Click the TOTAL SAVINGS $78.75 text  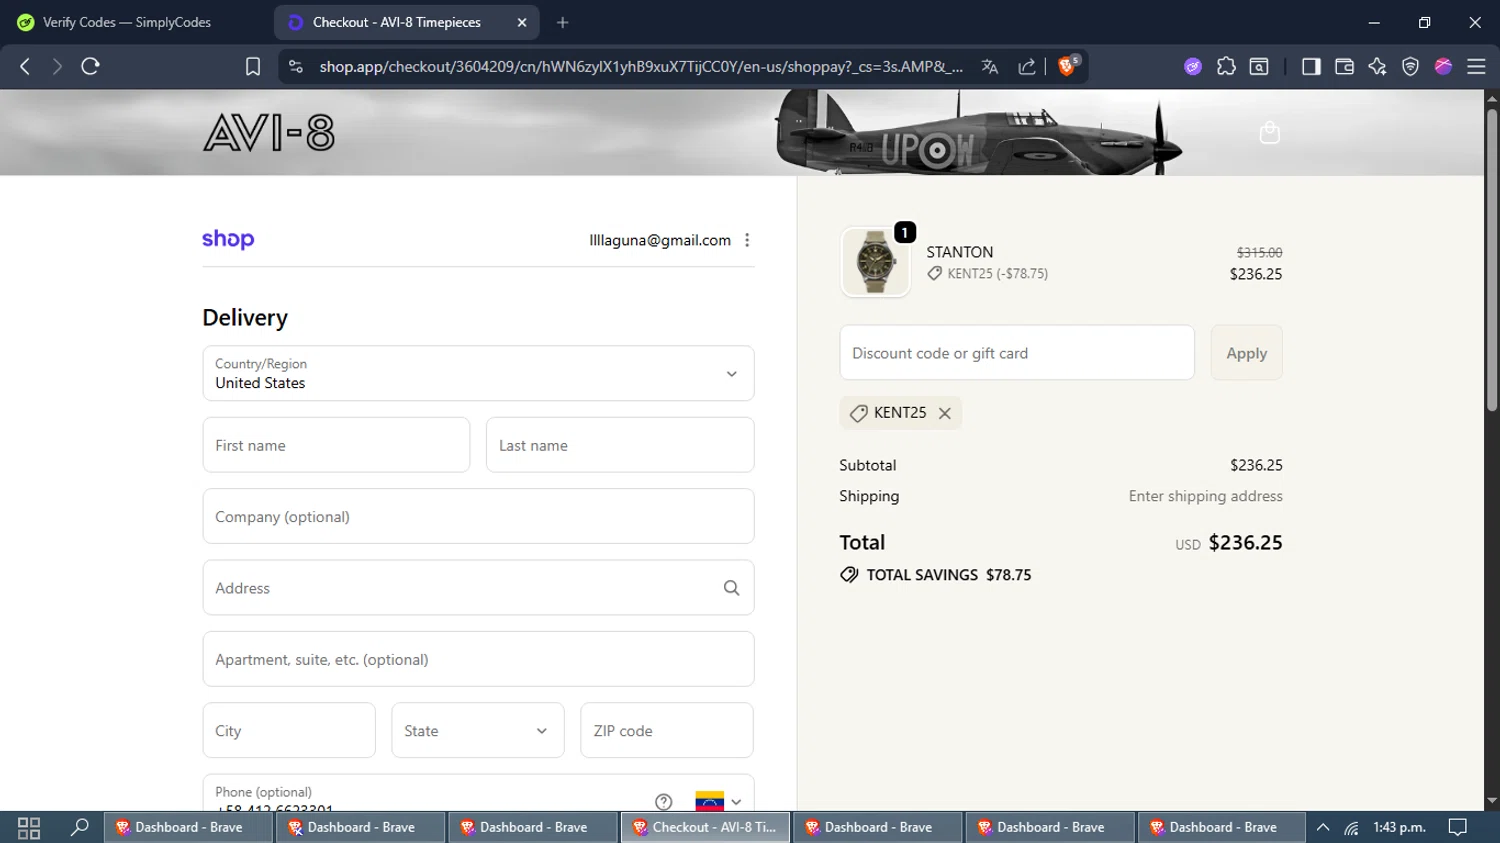(x=949, y=575)
